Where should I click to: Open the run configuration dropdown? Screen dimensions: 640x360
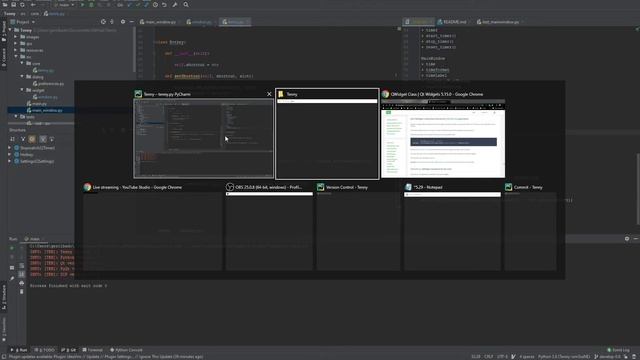(63, 4)
